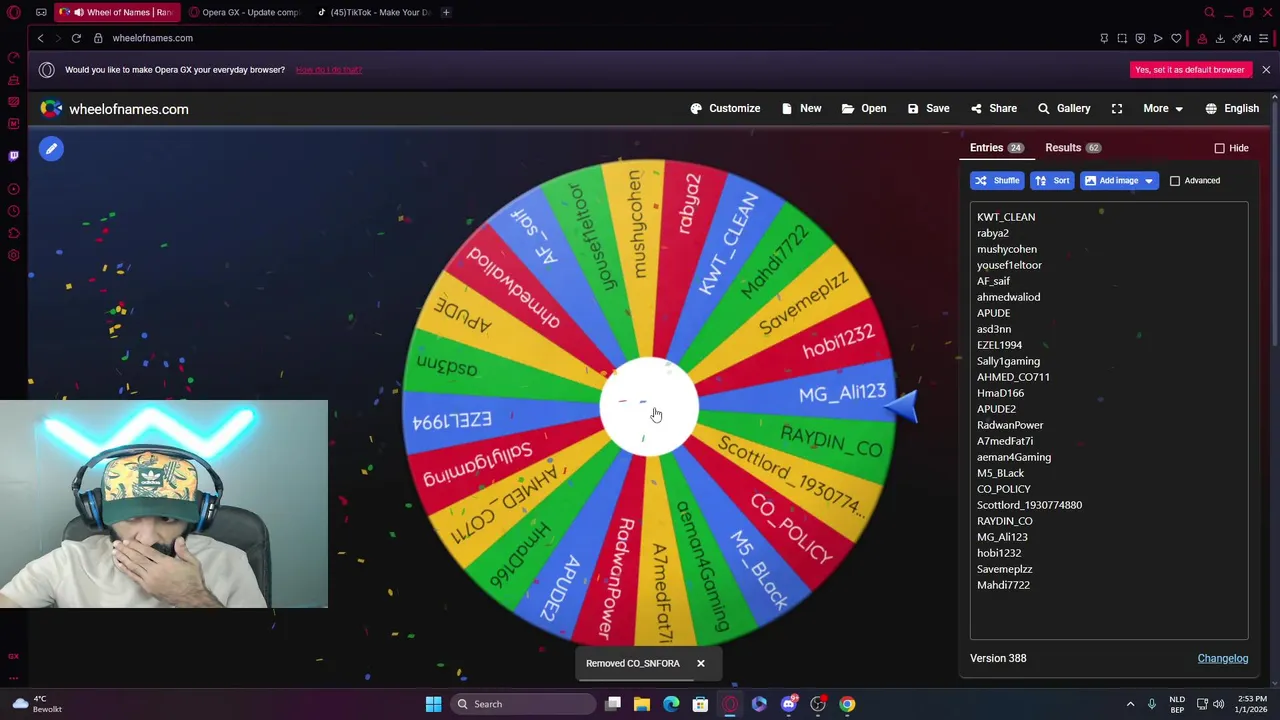The height and width of the screenshot is (720, 1280).
Task: Share the wheel
Action: 993,108
